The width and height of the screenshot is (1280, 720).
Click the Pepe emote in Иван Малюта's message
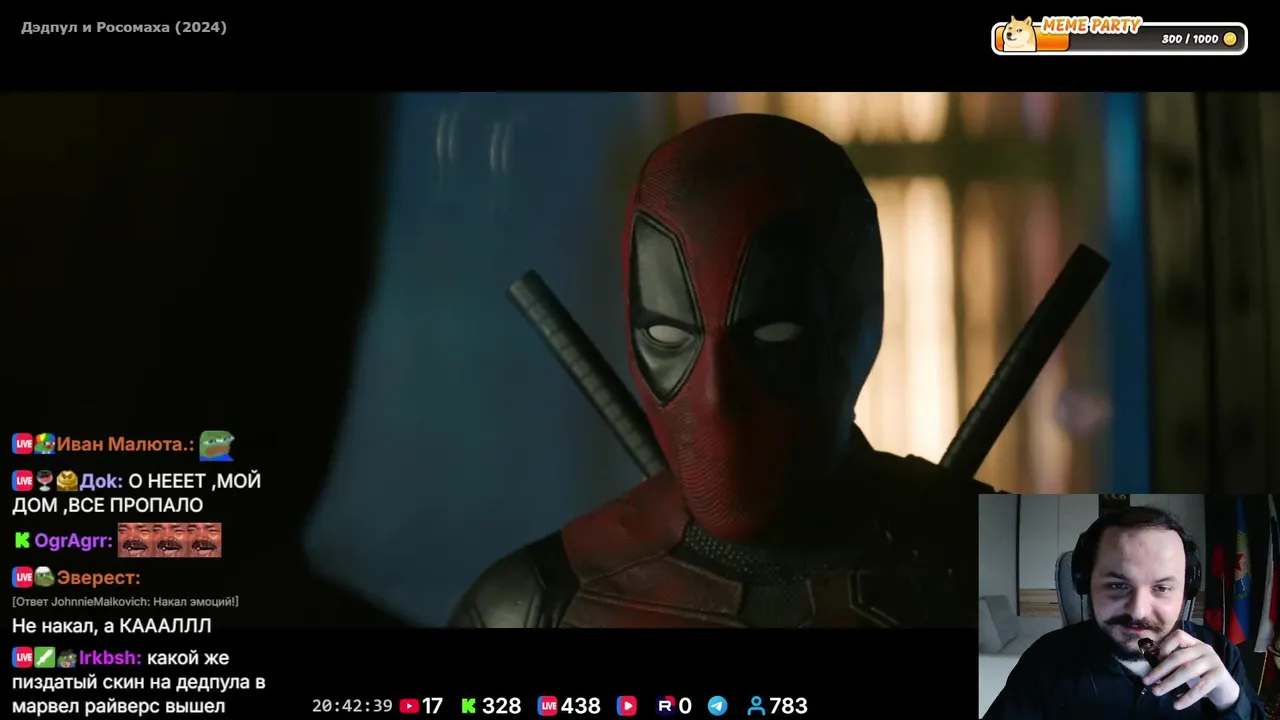[x=216, y=444]
